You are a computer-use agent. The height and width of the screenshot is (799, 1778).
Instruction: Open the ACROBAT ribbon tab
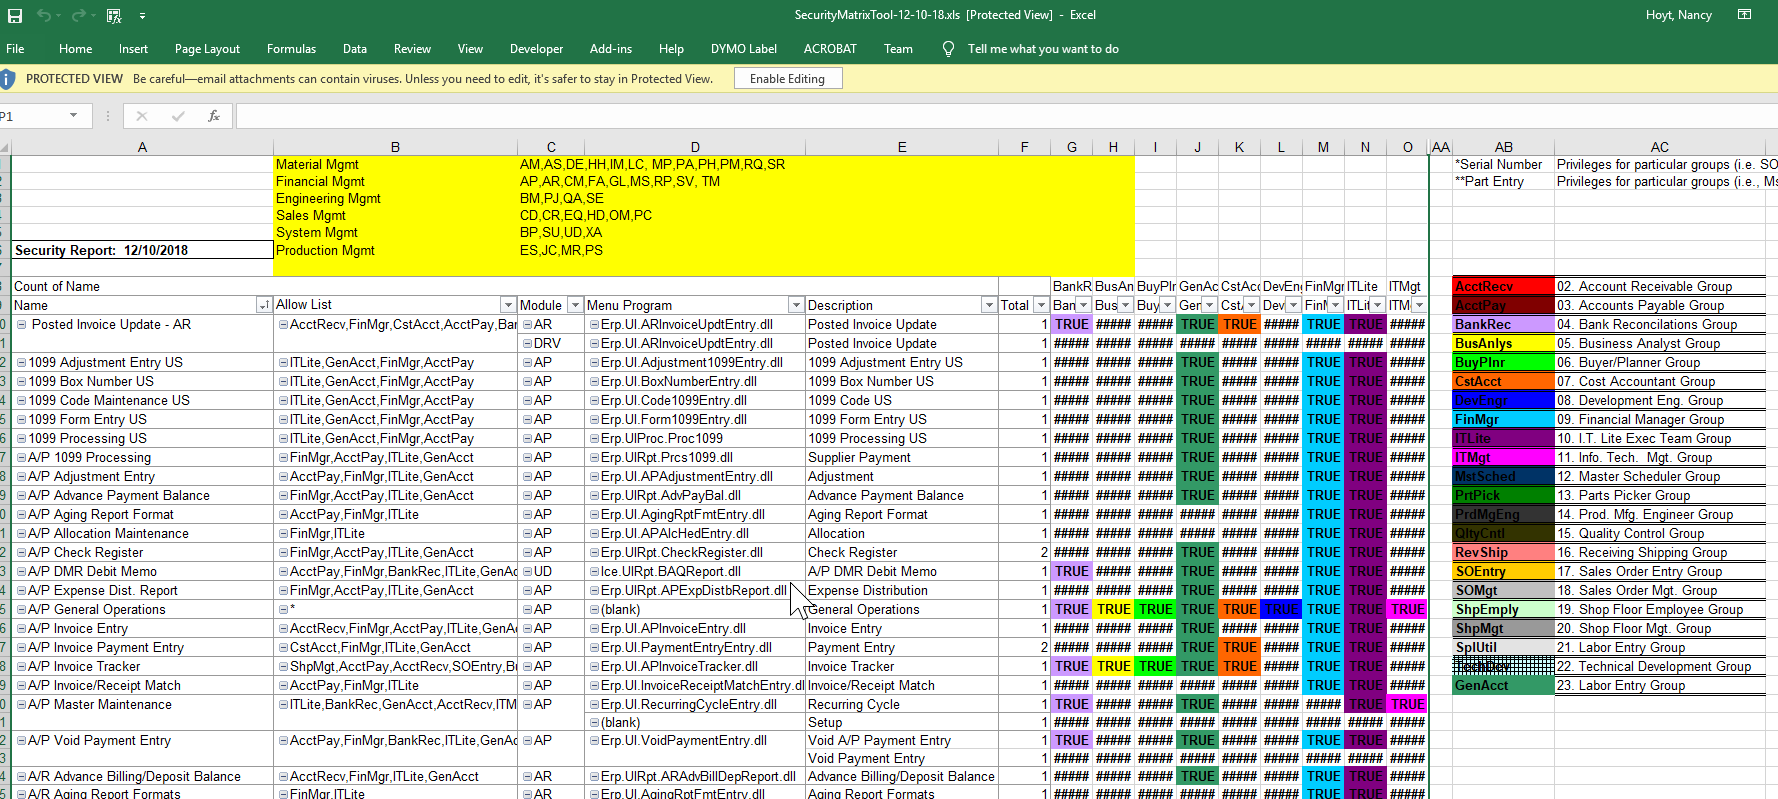click(x=830, y=48)
